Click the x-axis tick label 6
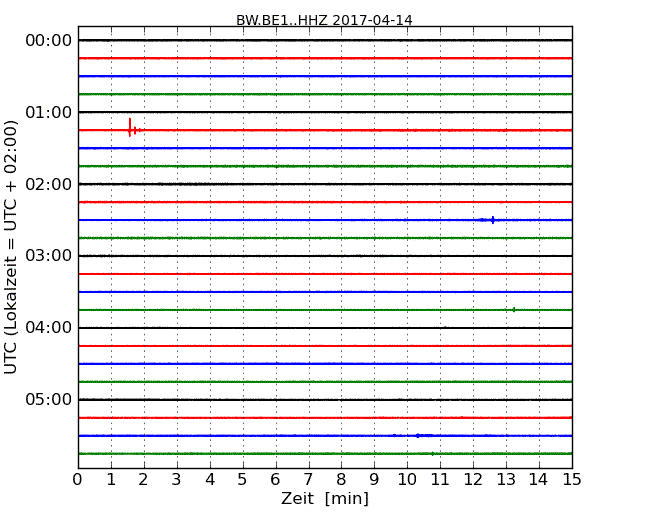650x520 pixels. coord(275,480)
